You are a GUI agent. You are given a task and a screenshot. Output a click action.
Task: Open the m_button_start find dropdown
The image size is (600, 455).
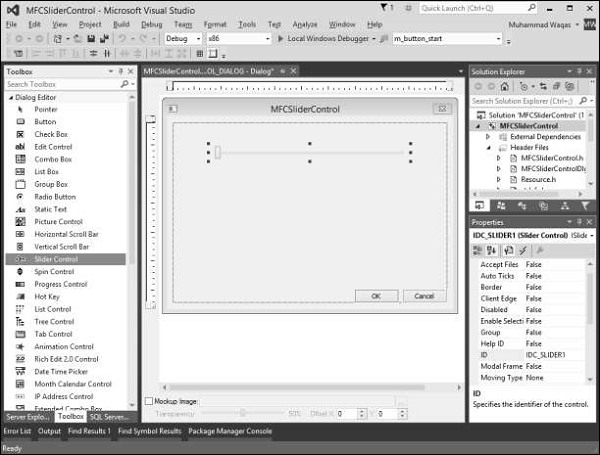(498, 39)
